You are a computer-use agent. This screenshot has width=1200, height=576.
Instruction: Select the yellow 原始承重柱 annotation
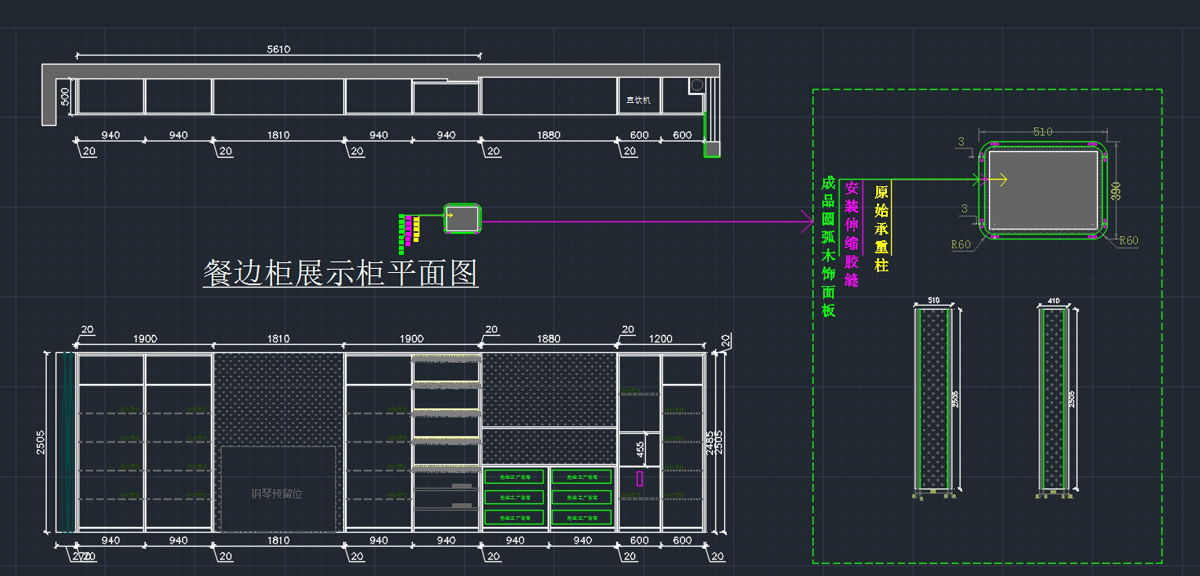(881, 228)
